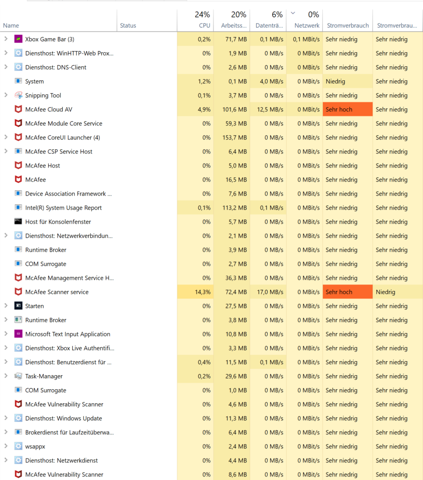Select McAfee Vulnerability Scanner row using 4,6 MB

pyautogui.click(x=211, y=404)
